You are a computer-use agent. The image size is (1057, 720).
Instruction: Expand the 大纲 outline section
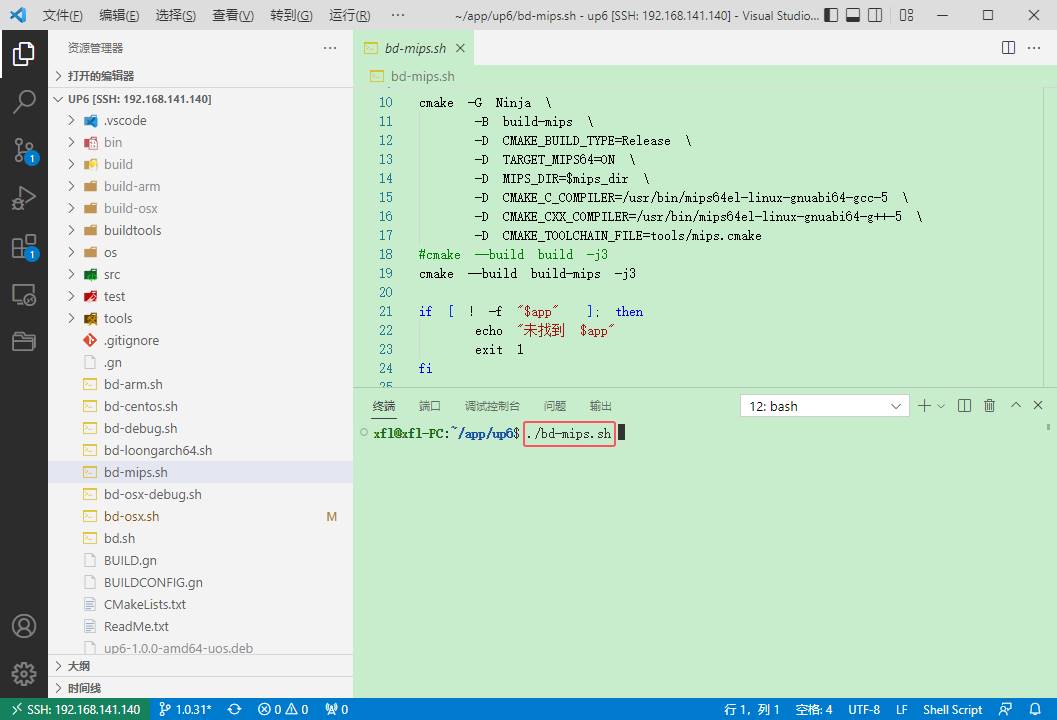pyautogui.click(x=79, y=666)
